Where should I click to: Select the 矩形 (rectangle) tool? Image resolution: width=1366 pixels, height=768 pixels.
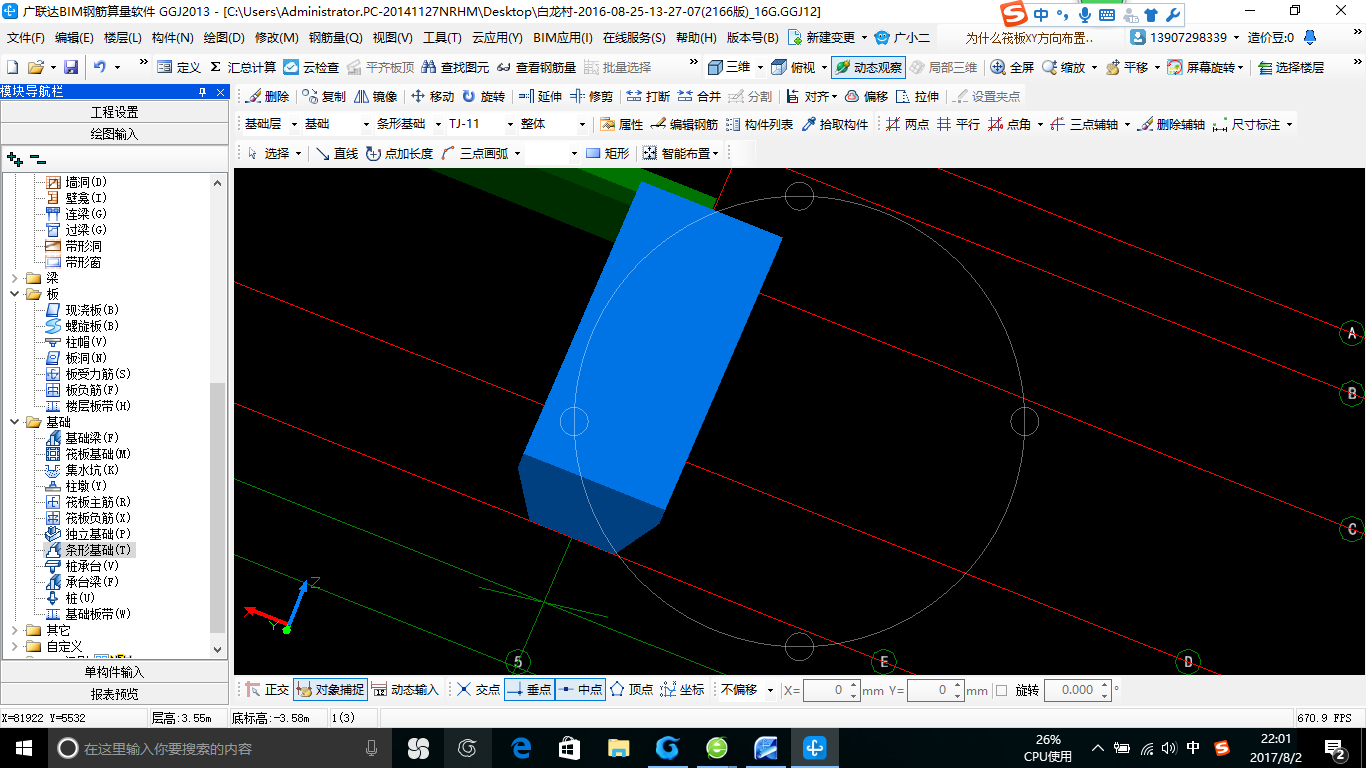tap(608, 153)
